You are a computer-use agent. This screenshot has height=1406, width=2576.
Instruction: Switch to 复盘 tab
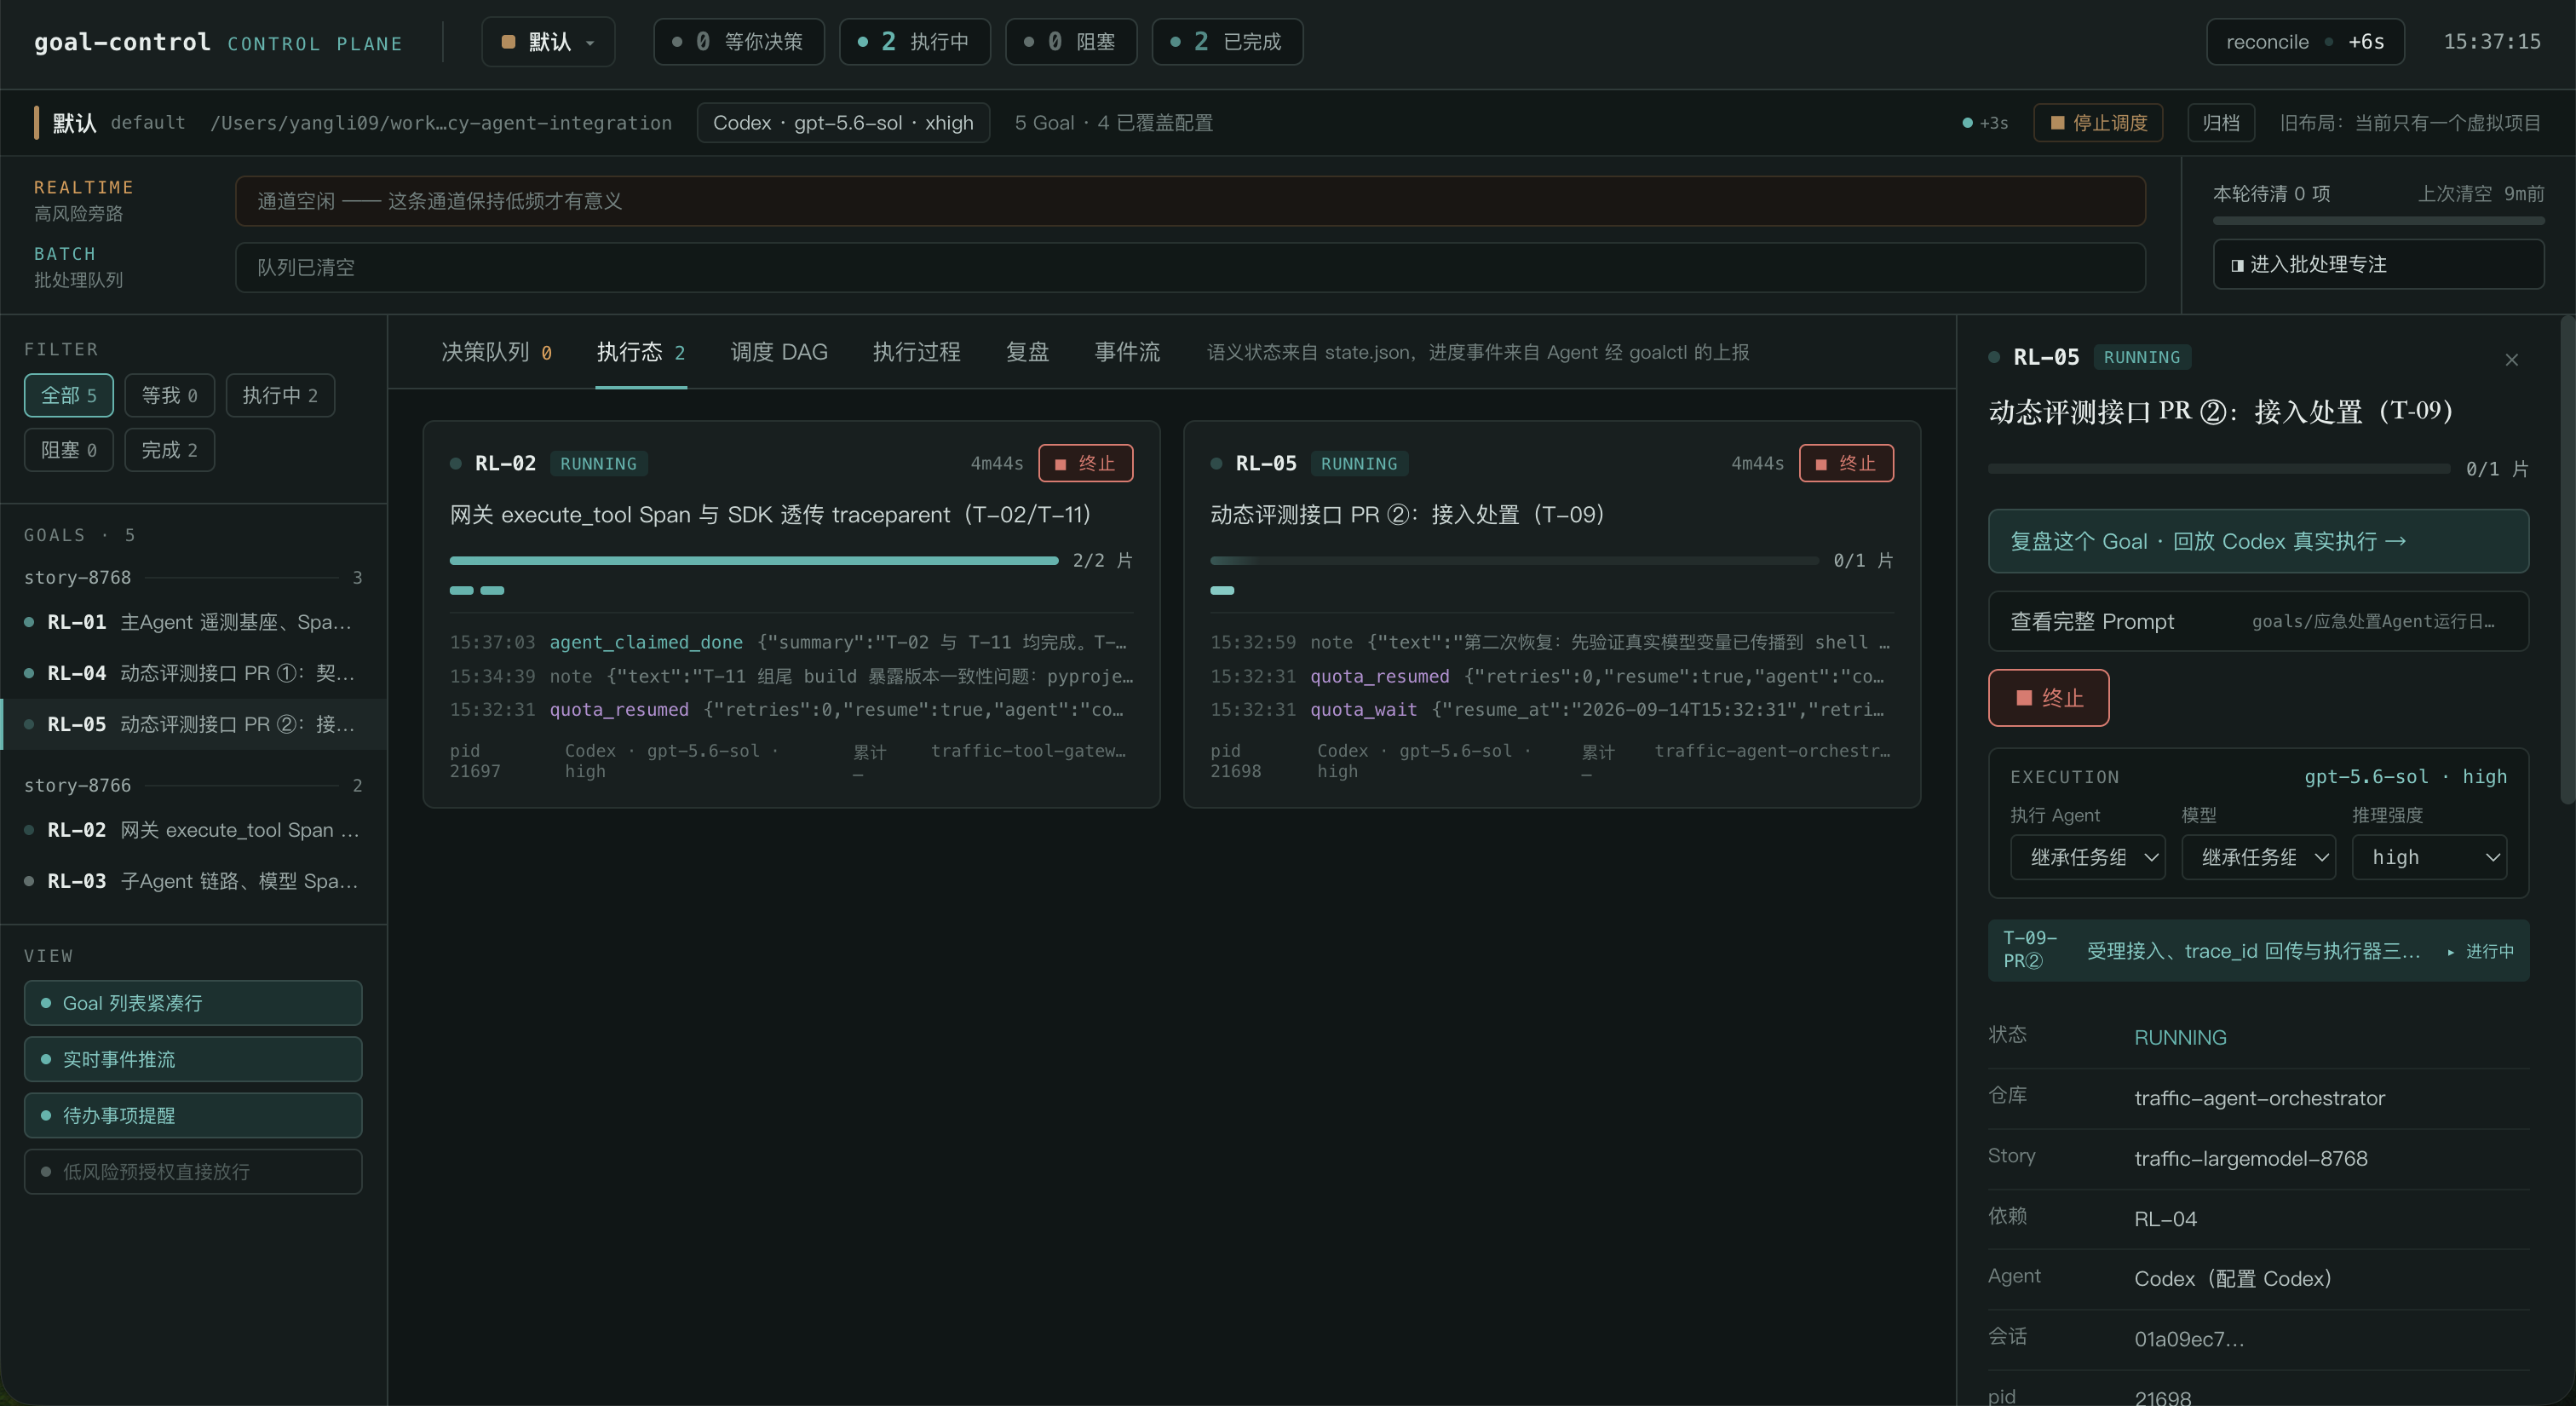1027,352
